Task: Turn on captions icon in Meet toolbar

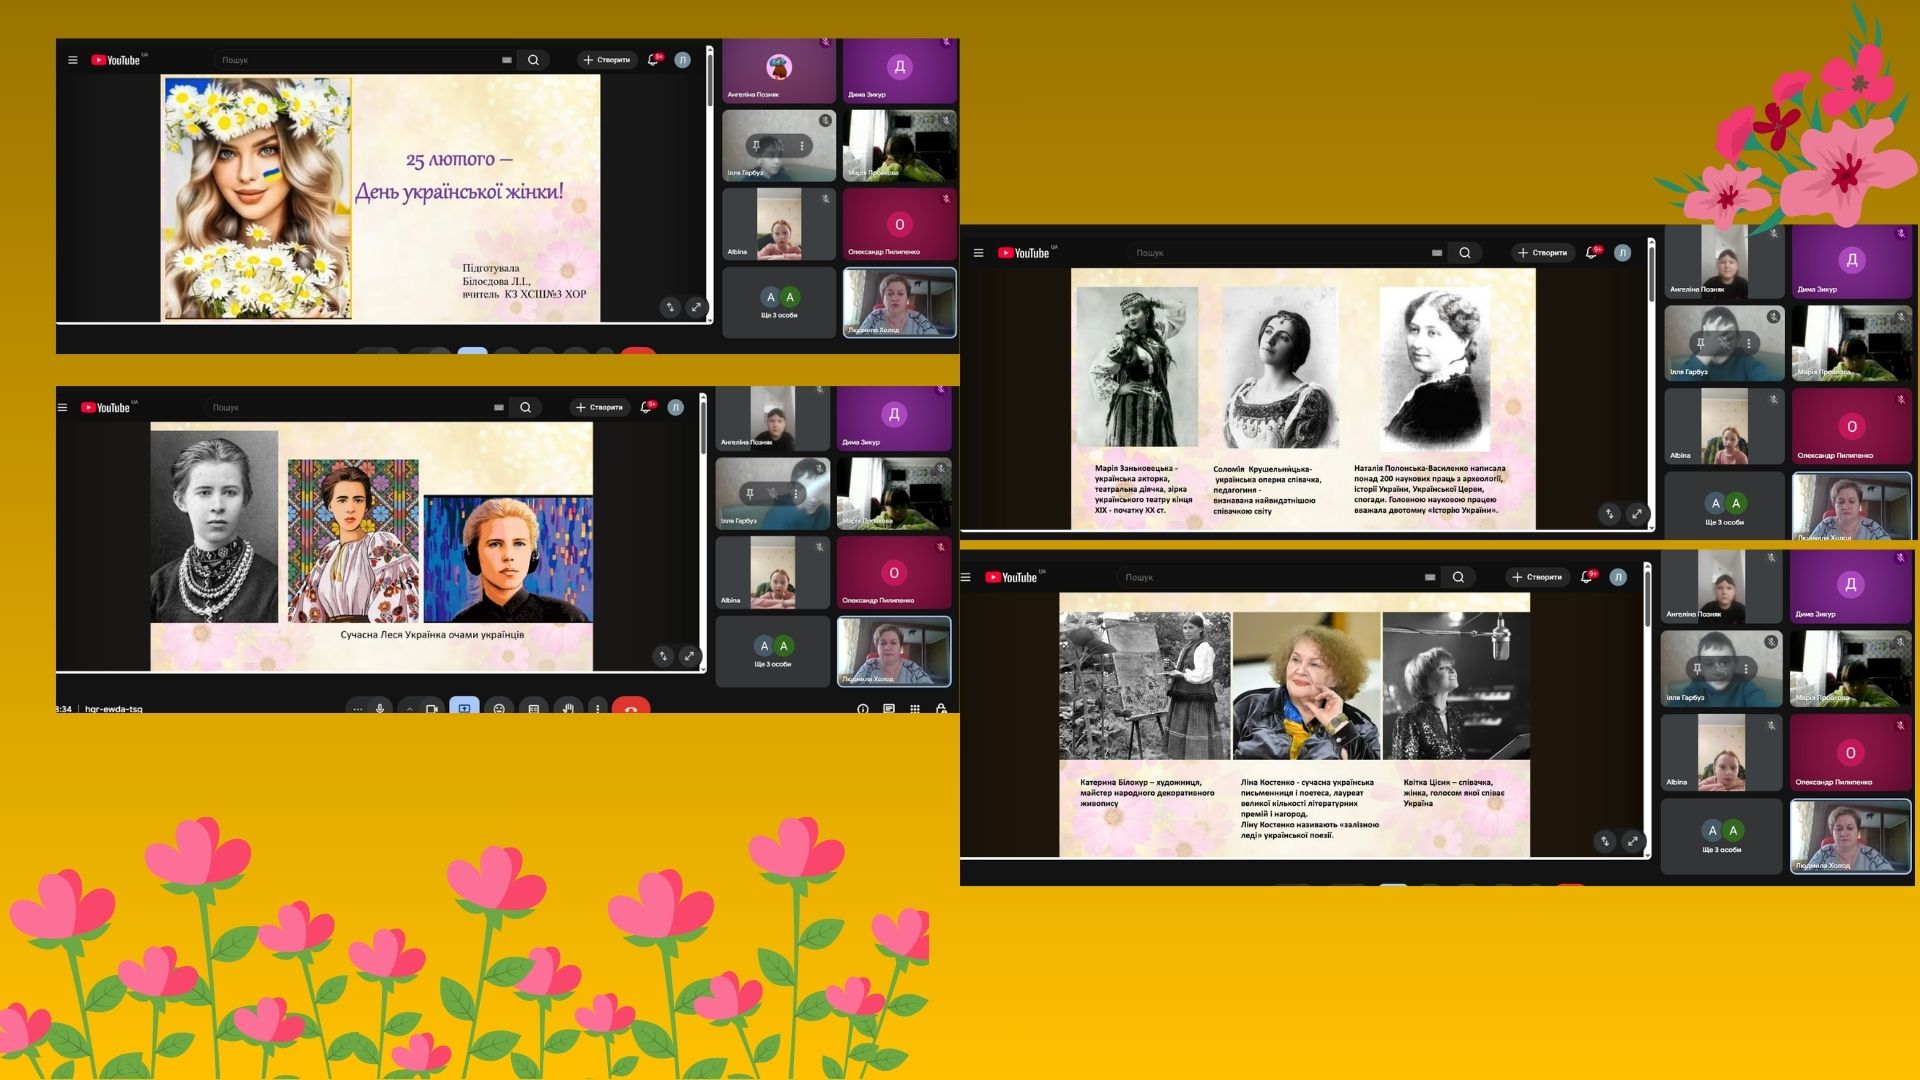Action: [x=534, y=708]
